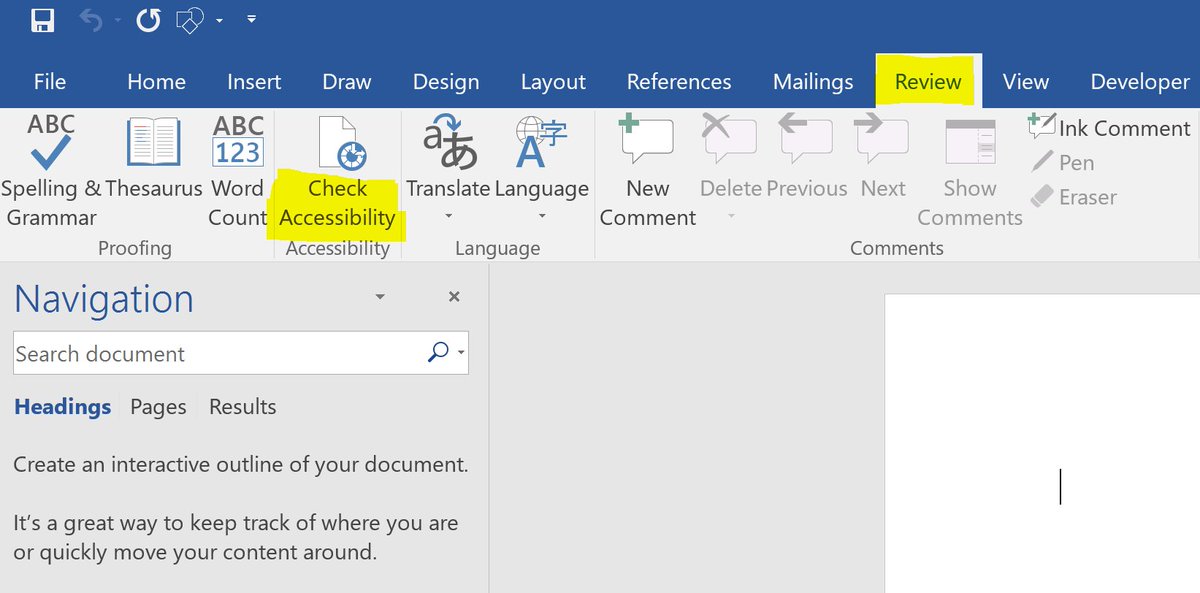This screenshot has width=1200, height=593.
Task: Run Spelling & Grammar check
Action: (x=51, y=170)
